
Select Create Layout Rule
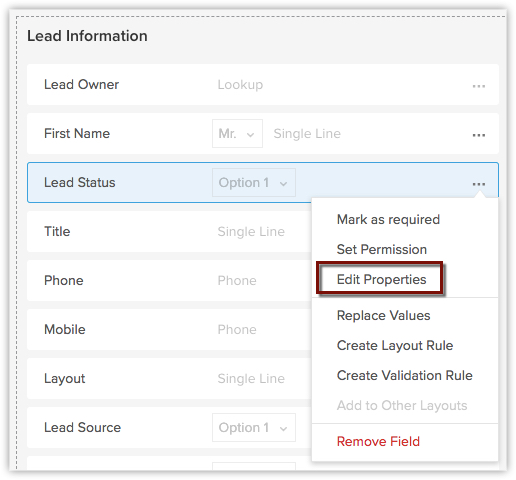tap(395, 346)
